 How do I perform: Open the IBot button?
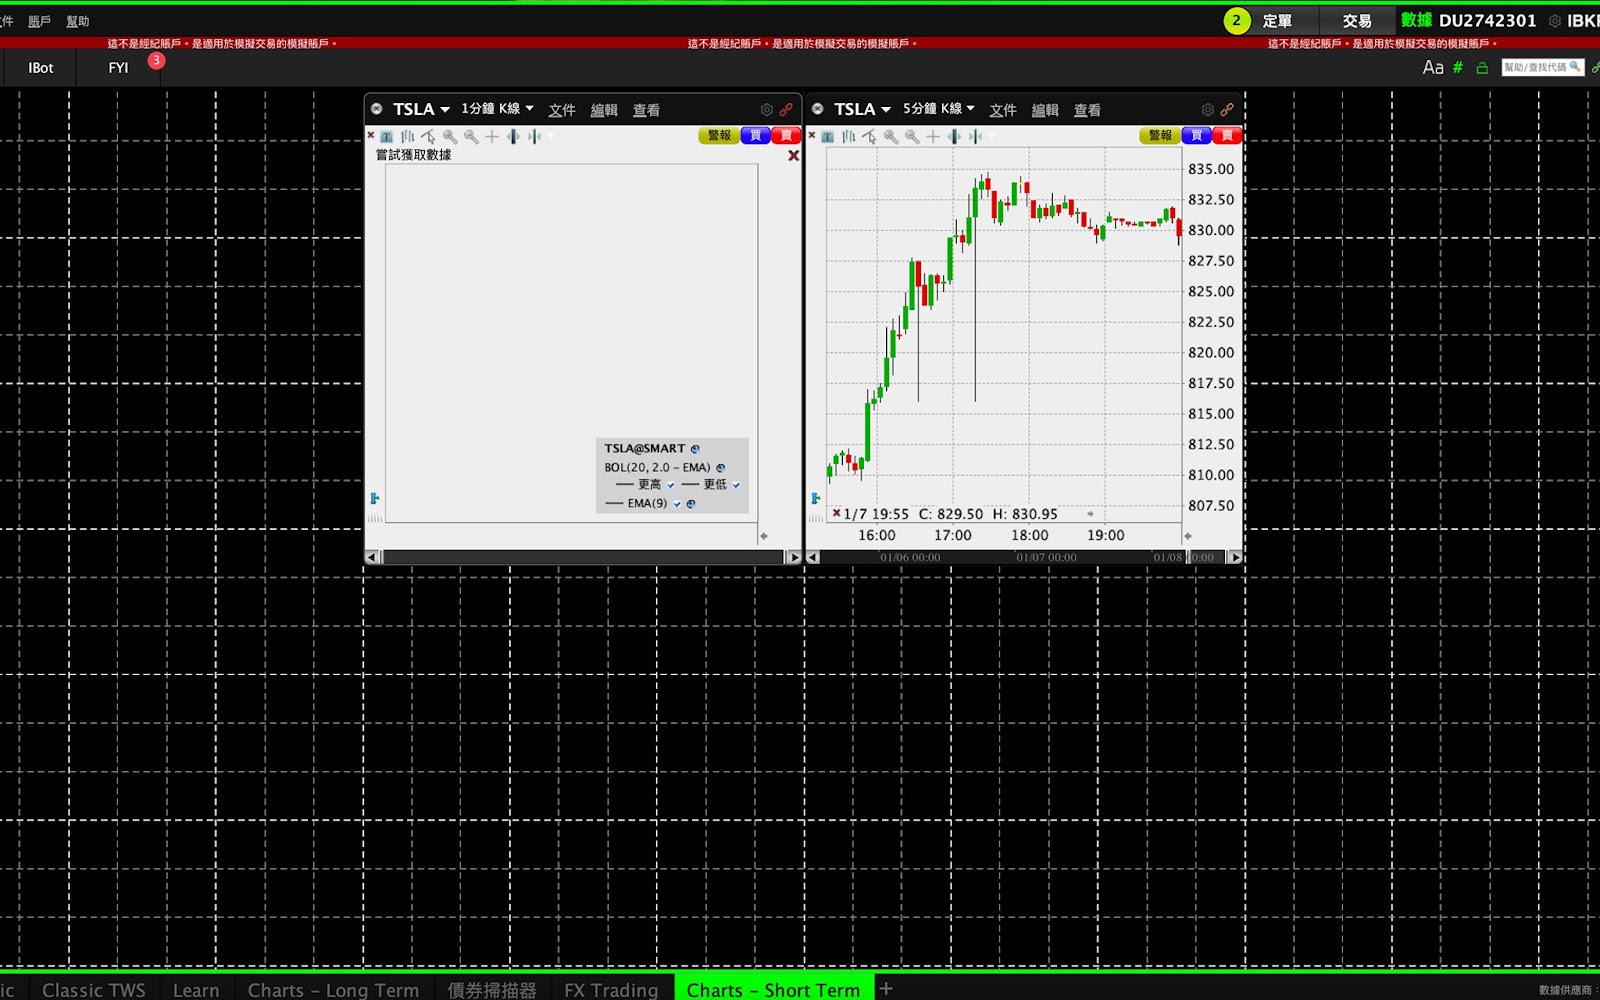(x=41, y=68)
